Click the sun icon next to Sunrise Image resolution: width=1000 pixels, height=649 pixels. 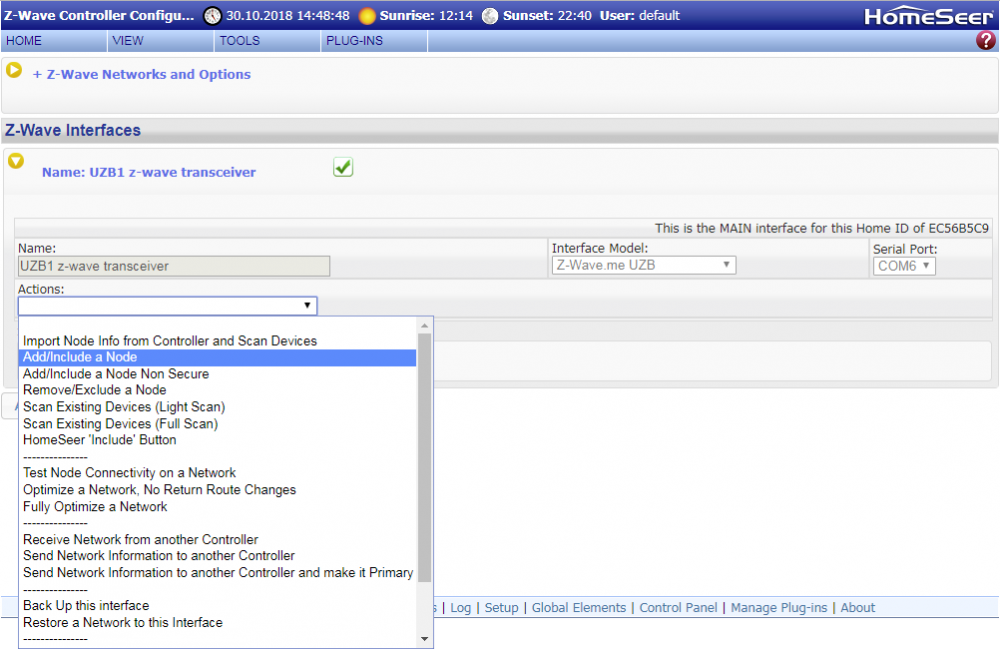pyautogui.click(x=368, y=16)
